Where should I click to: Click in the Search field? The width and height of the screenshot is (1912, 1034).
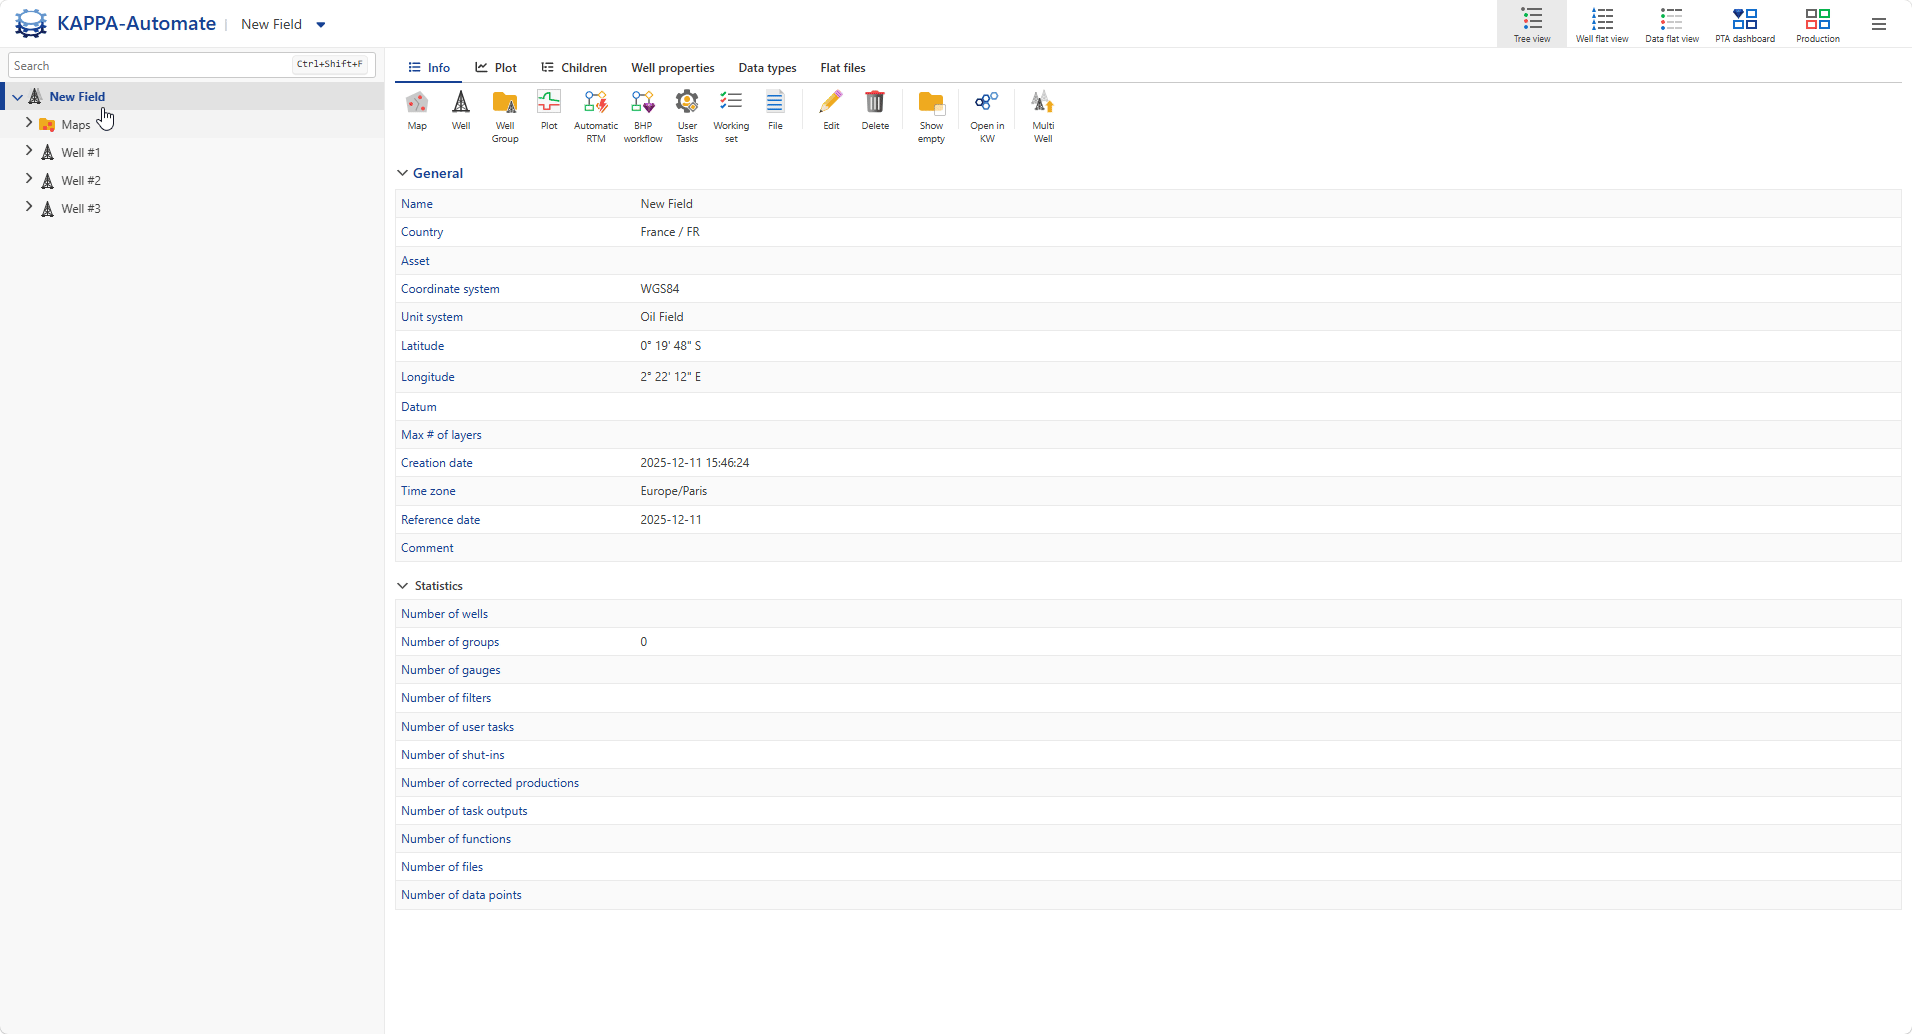pos(192,65)
